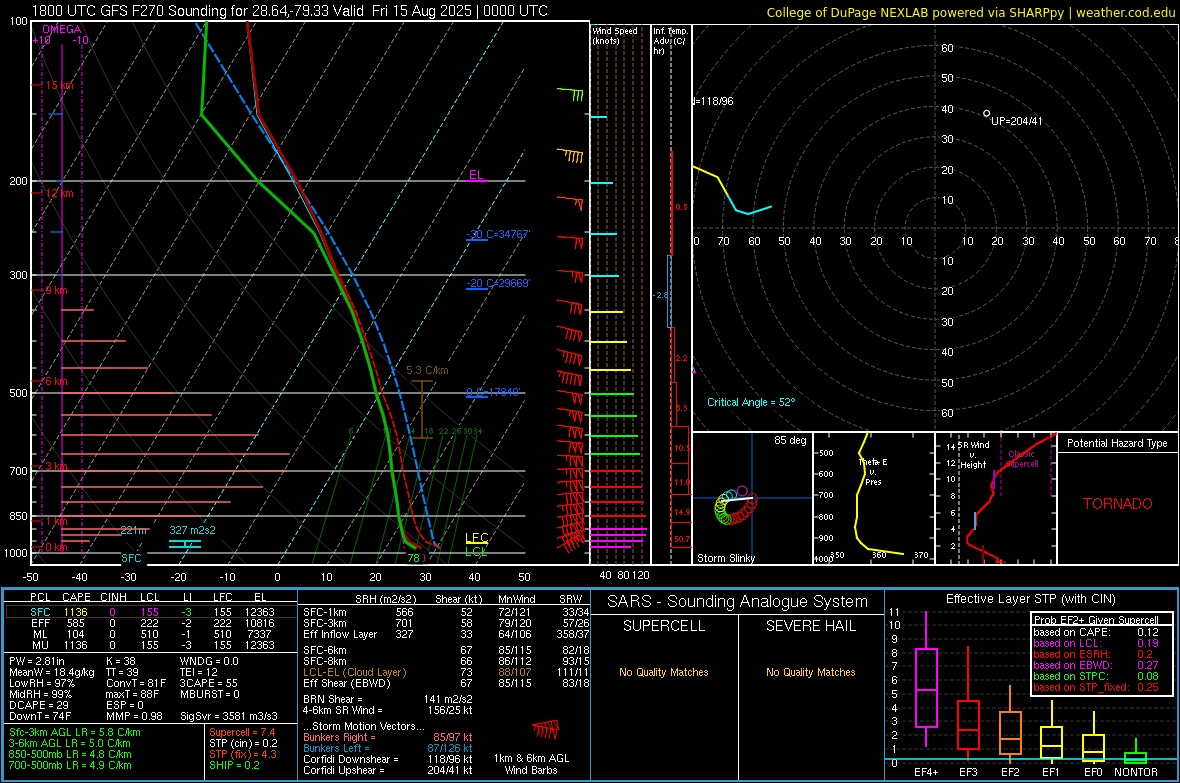Screen dimensions: 1180x783
Task: Click the OMEGA label on the skew-T
Action: 62,29
